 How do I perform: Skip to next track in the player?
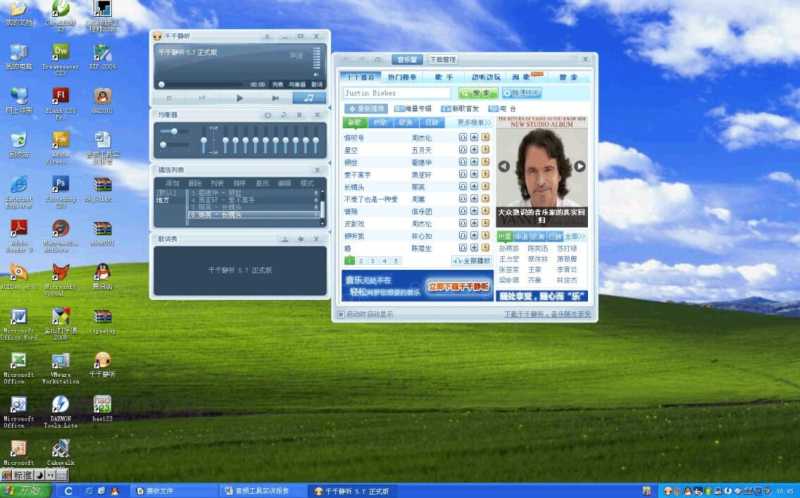tap(275, 98)
